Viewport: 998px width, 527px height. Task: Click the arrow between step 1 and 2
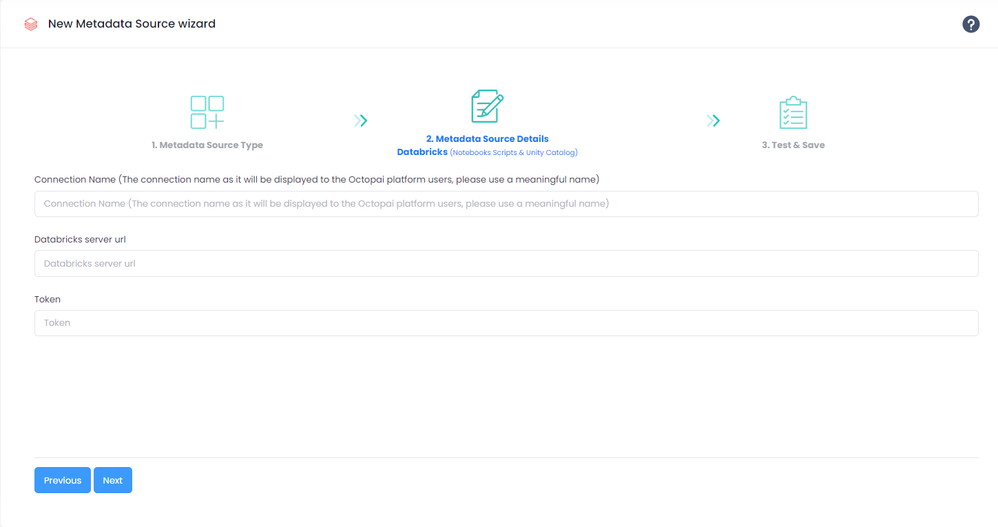[x=361, y=120]
